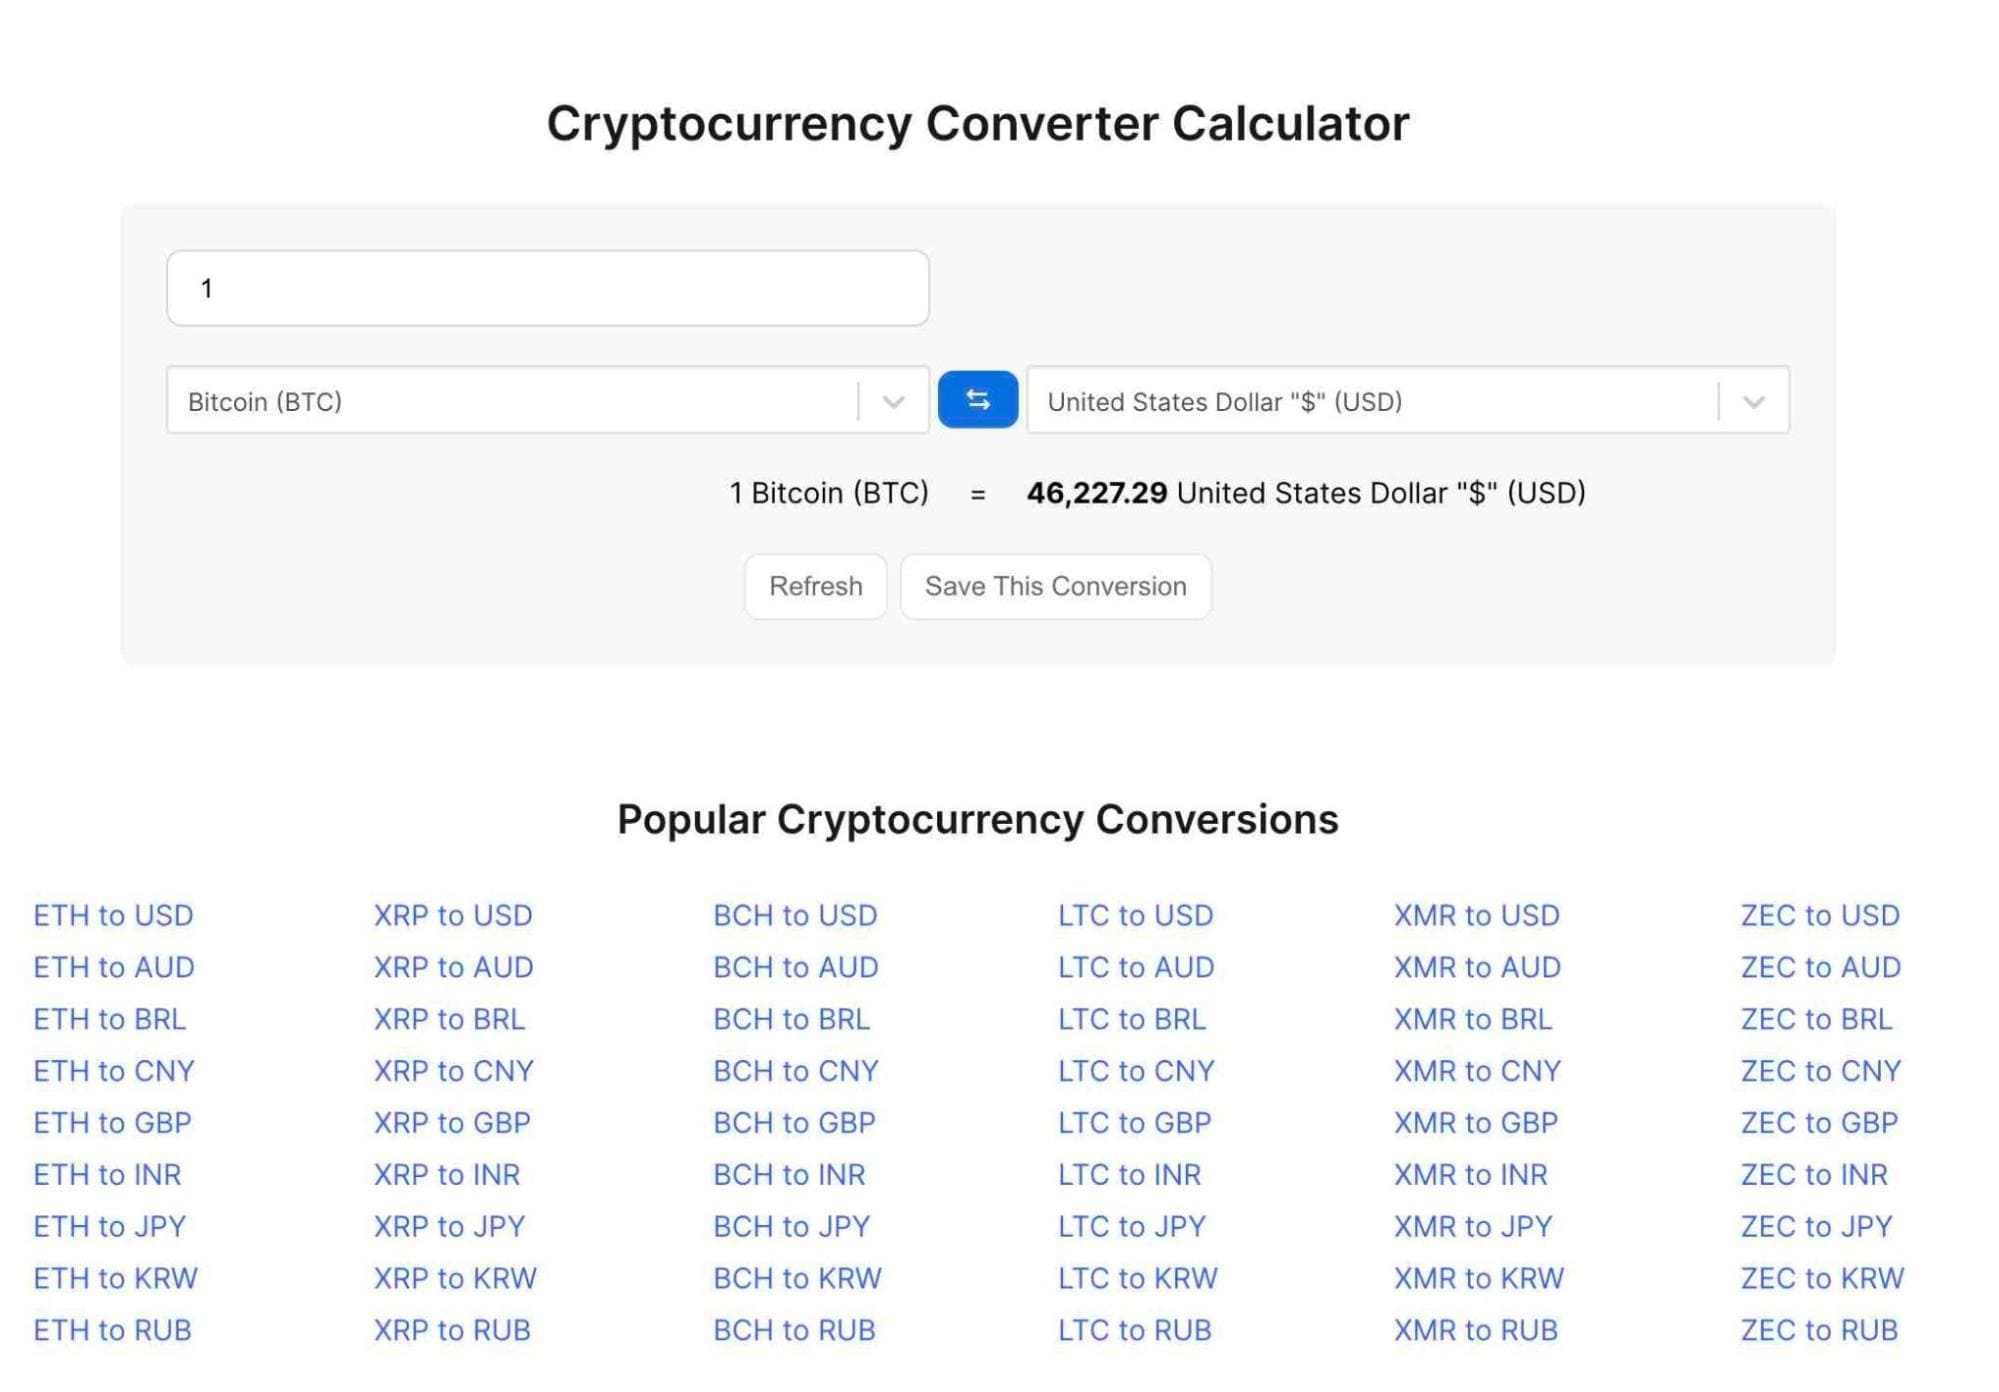Click Save This Conversion button
This screenshot has width=1999, height=1392.
coord(1056,585)
